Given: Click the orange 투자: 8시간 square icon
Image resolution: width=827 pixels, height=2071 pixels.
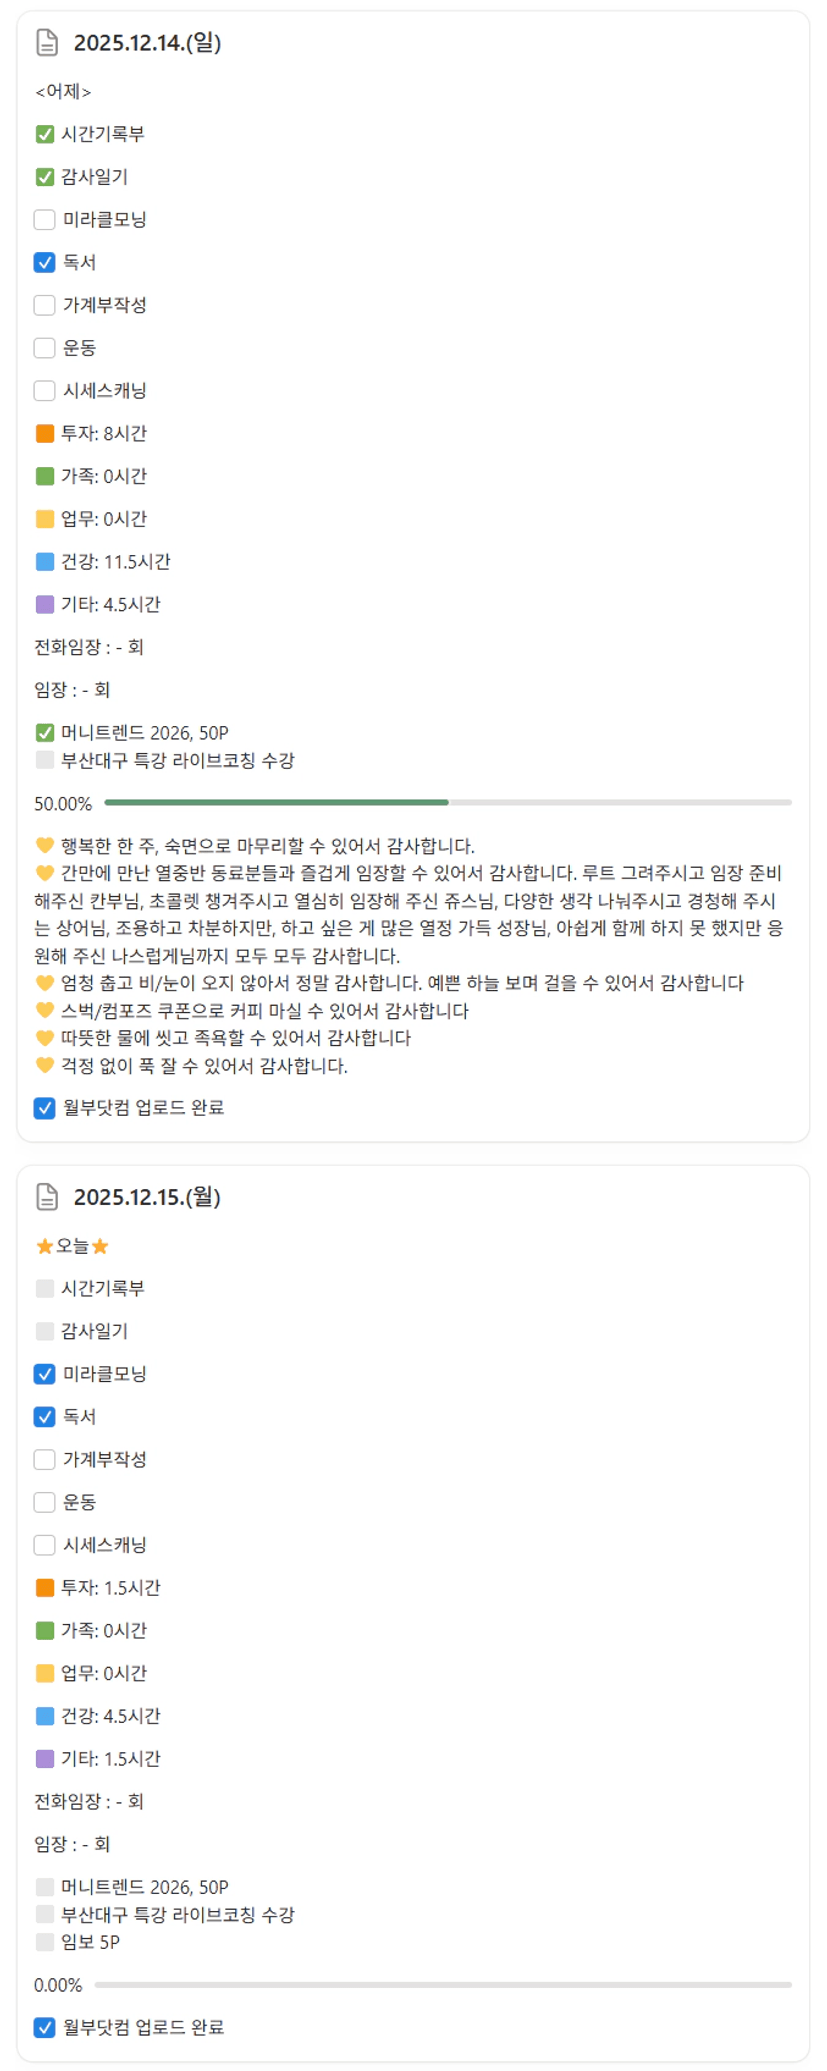Looking at the screenshot, I should pos(45,433).
